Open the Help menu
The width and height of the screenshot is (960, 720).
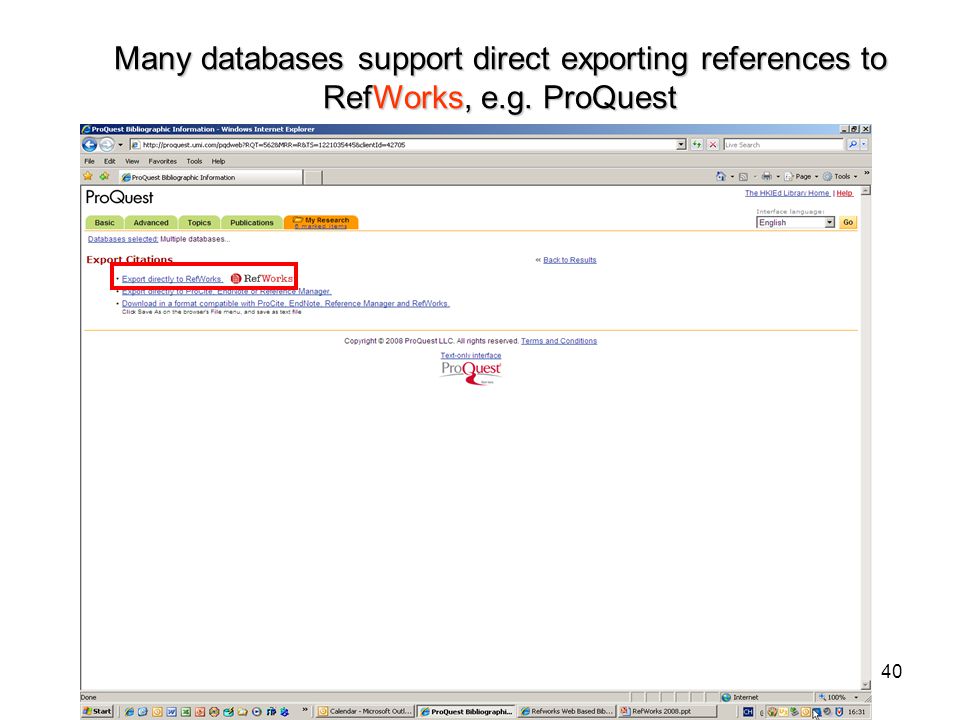(219, 161)
